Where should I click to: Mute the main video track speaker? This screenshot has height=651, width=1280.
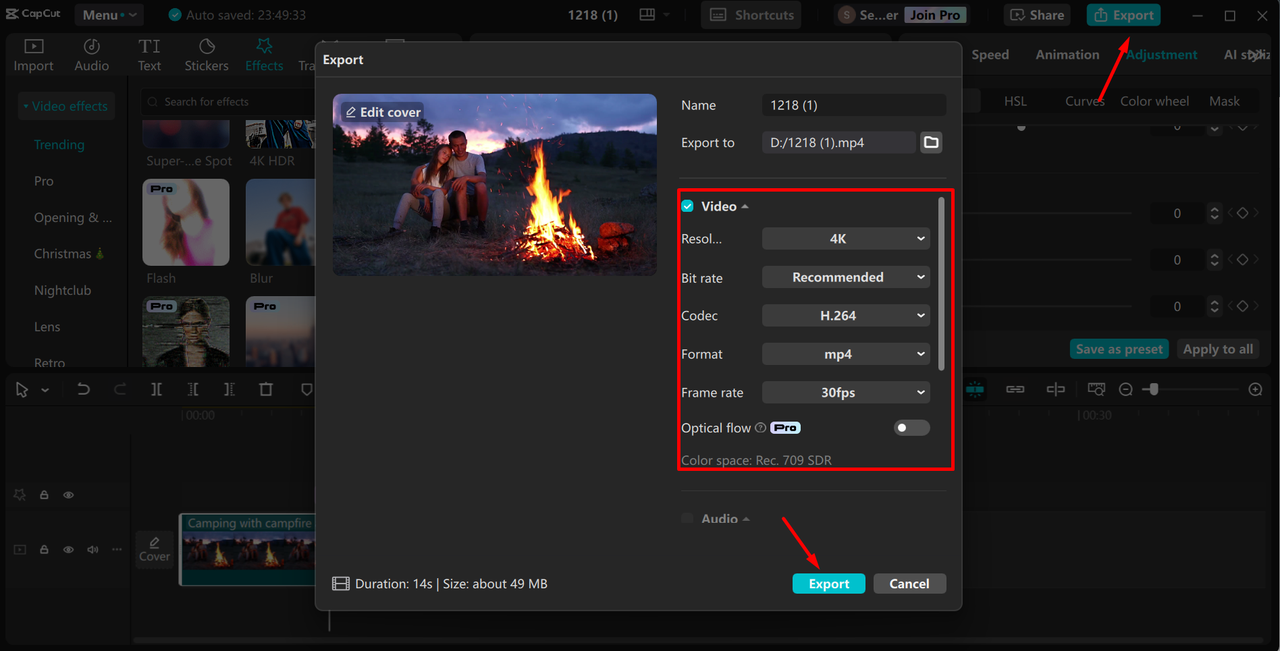(x=93, y=549)
